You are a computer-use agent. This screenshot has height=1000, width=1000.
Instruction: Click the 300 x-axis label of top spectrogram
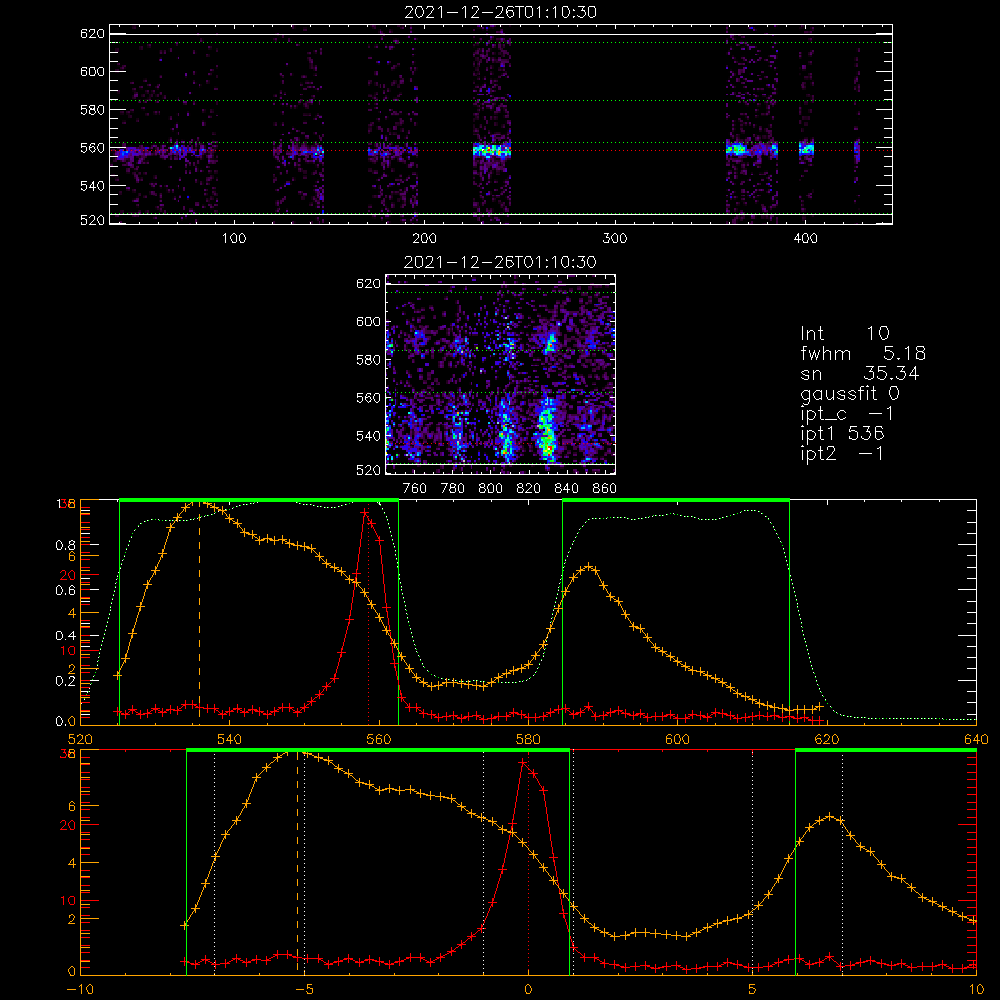(615, 239)
